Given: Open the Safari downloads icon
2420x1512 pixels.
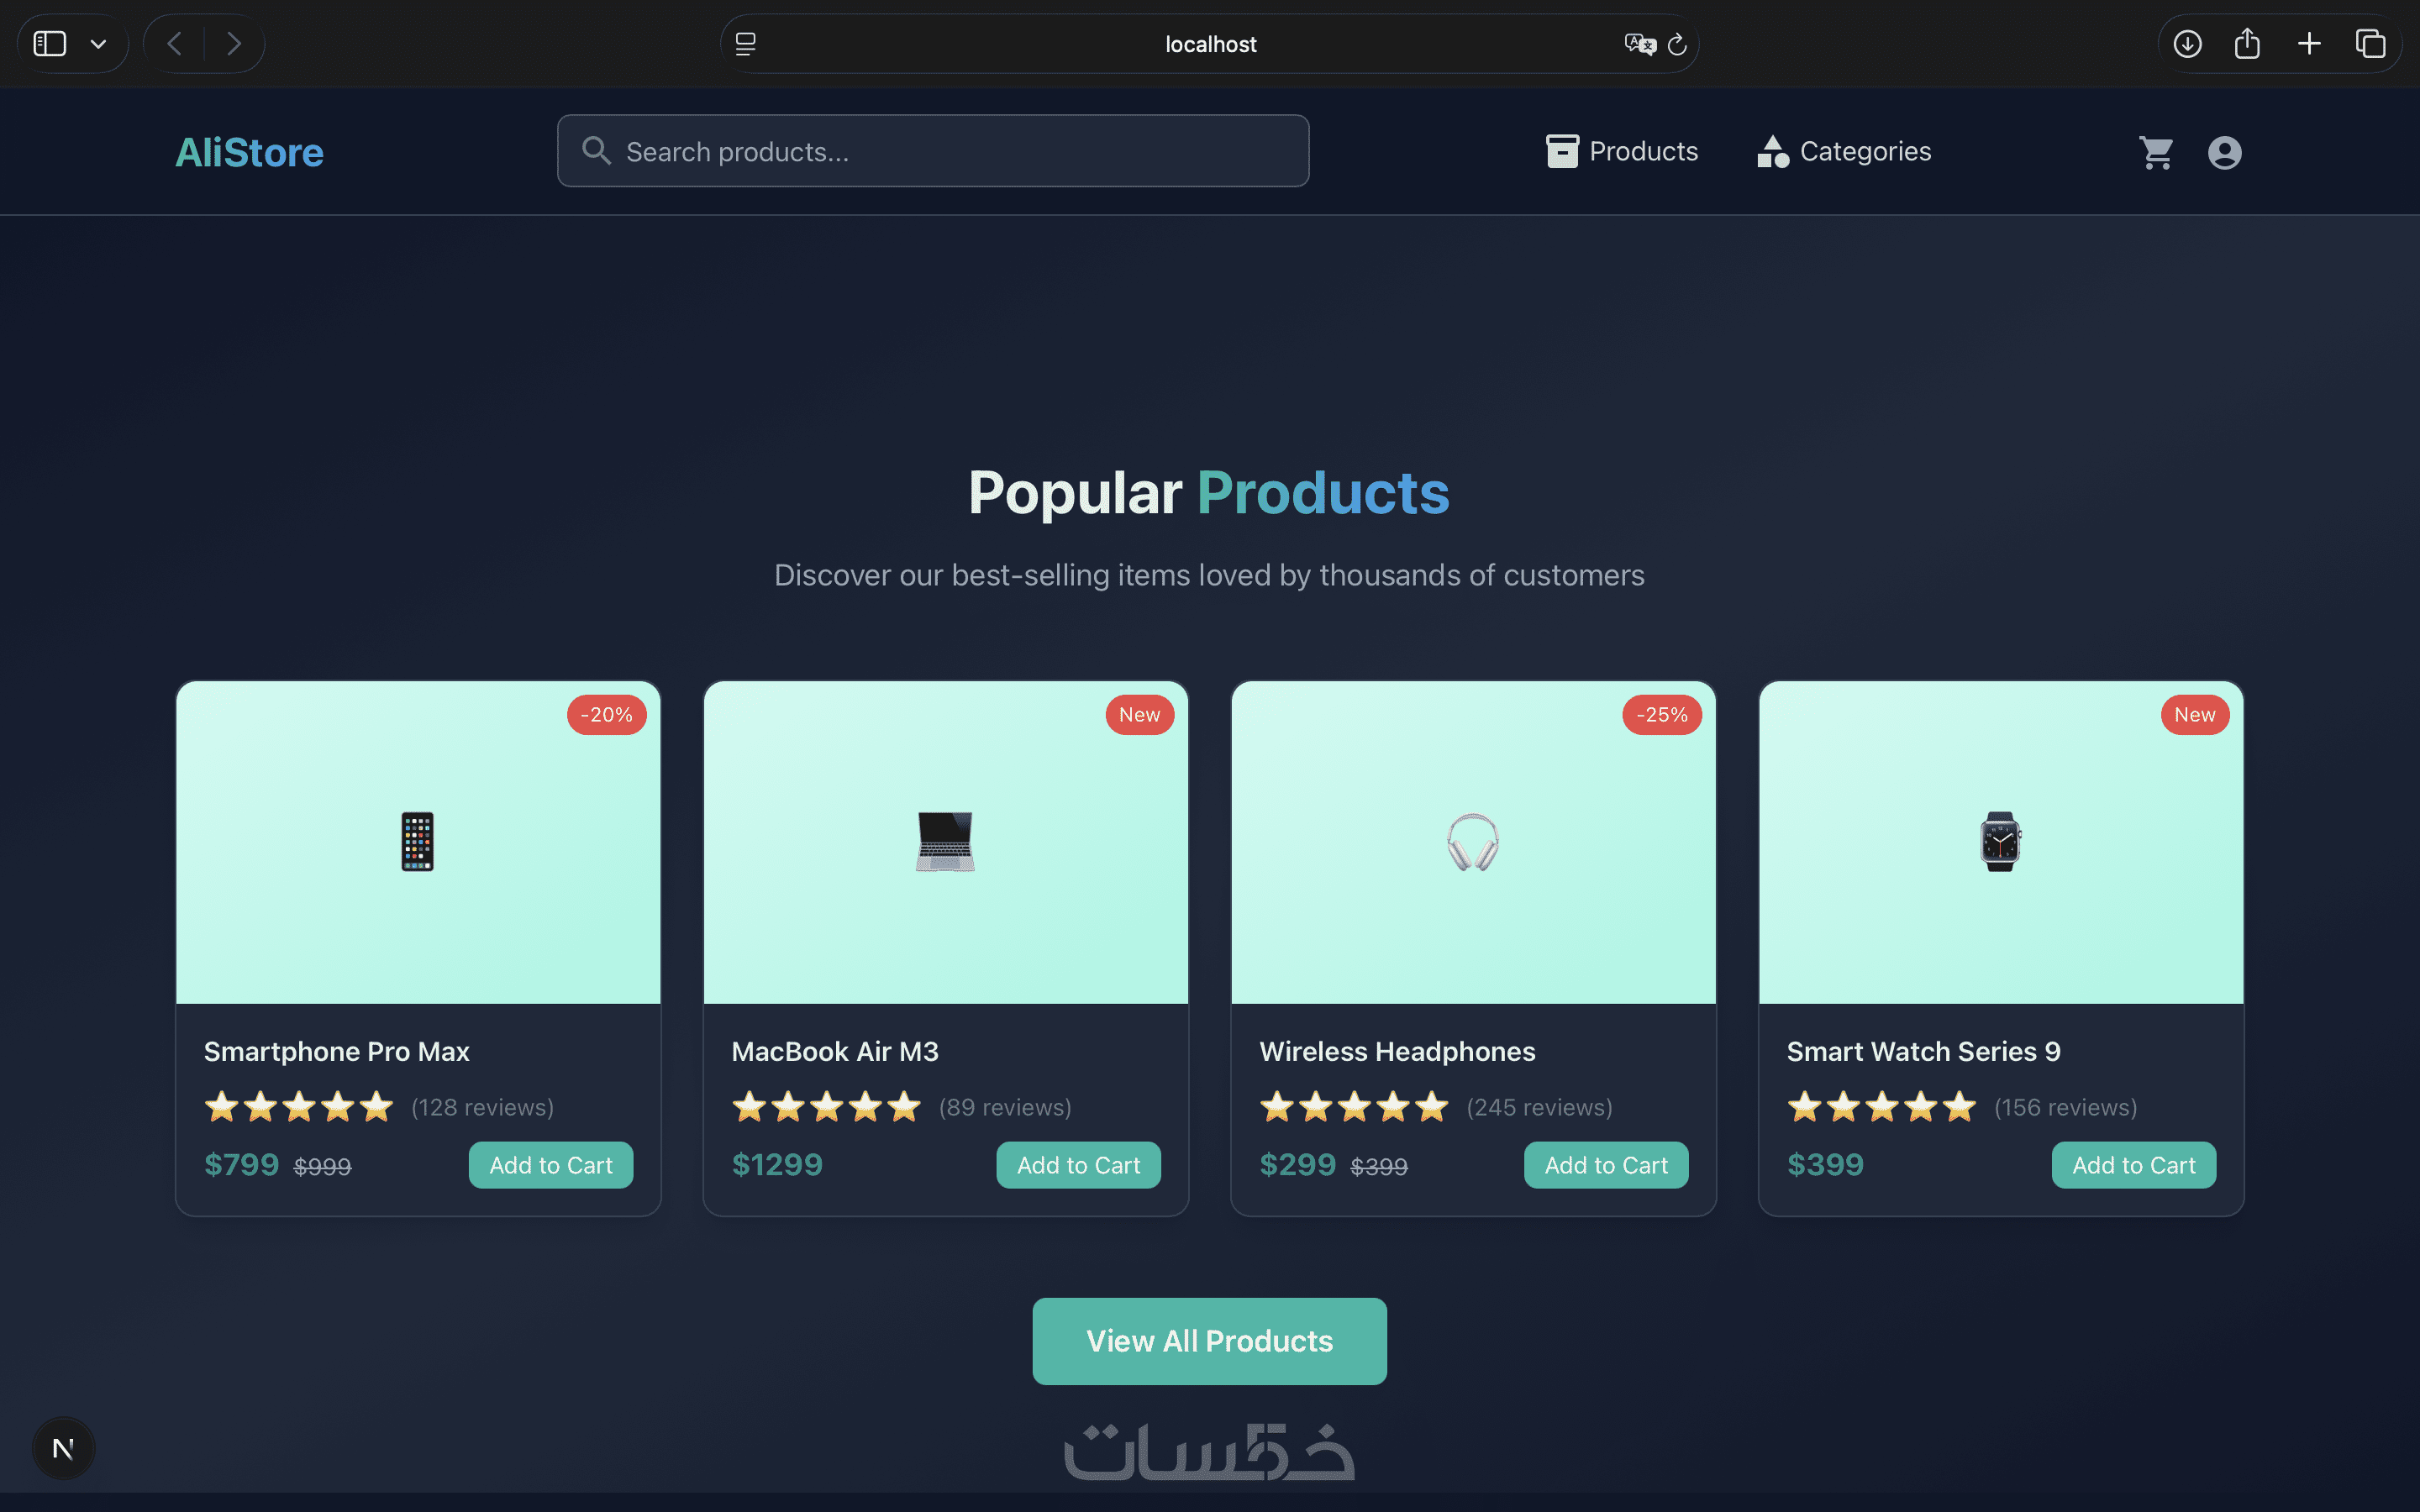Looking at the screenshot, I should click(x=2187, y=44).
